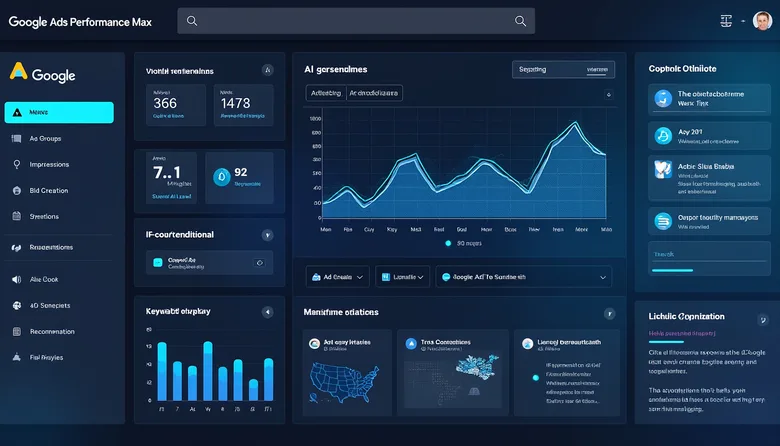The image size is (780, 446).
Task: Open the Acbic Slata Bnabja card
Action: click(709, 178)
